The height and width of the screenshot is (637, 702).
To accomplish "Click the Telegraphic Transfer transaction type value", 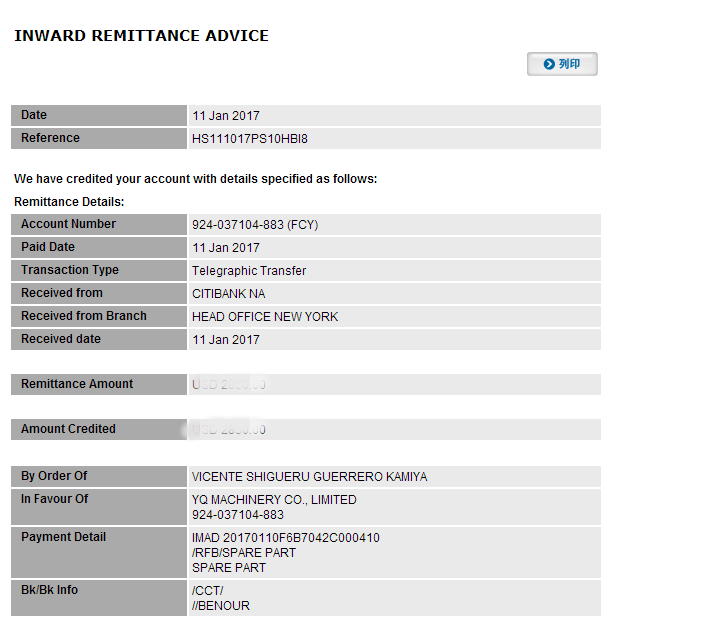I will click(248, 271).
